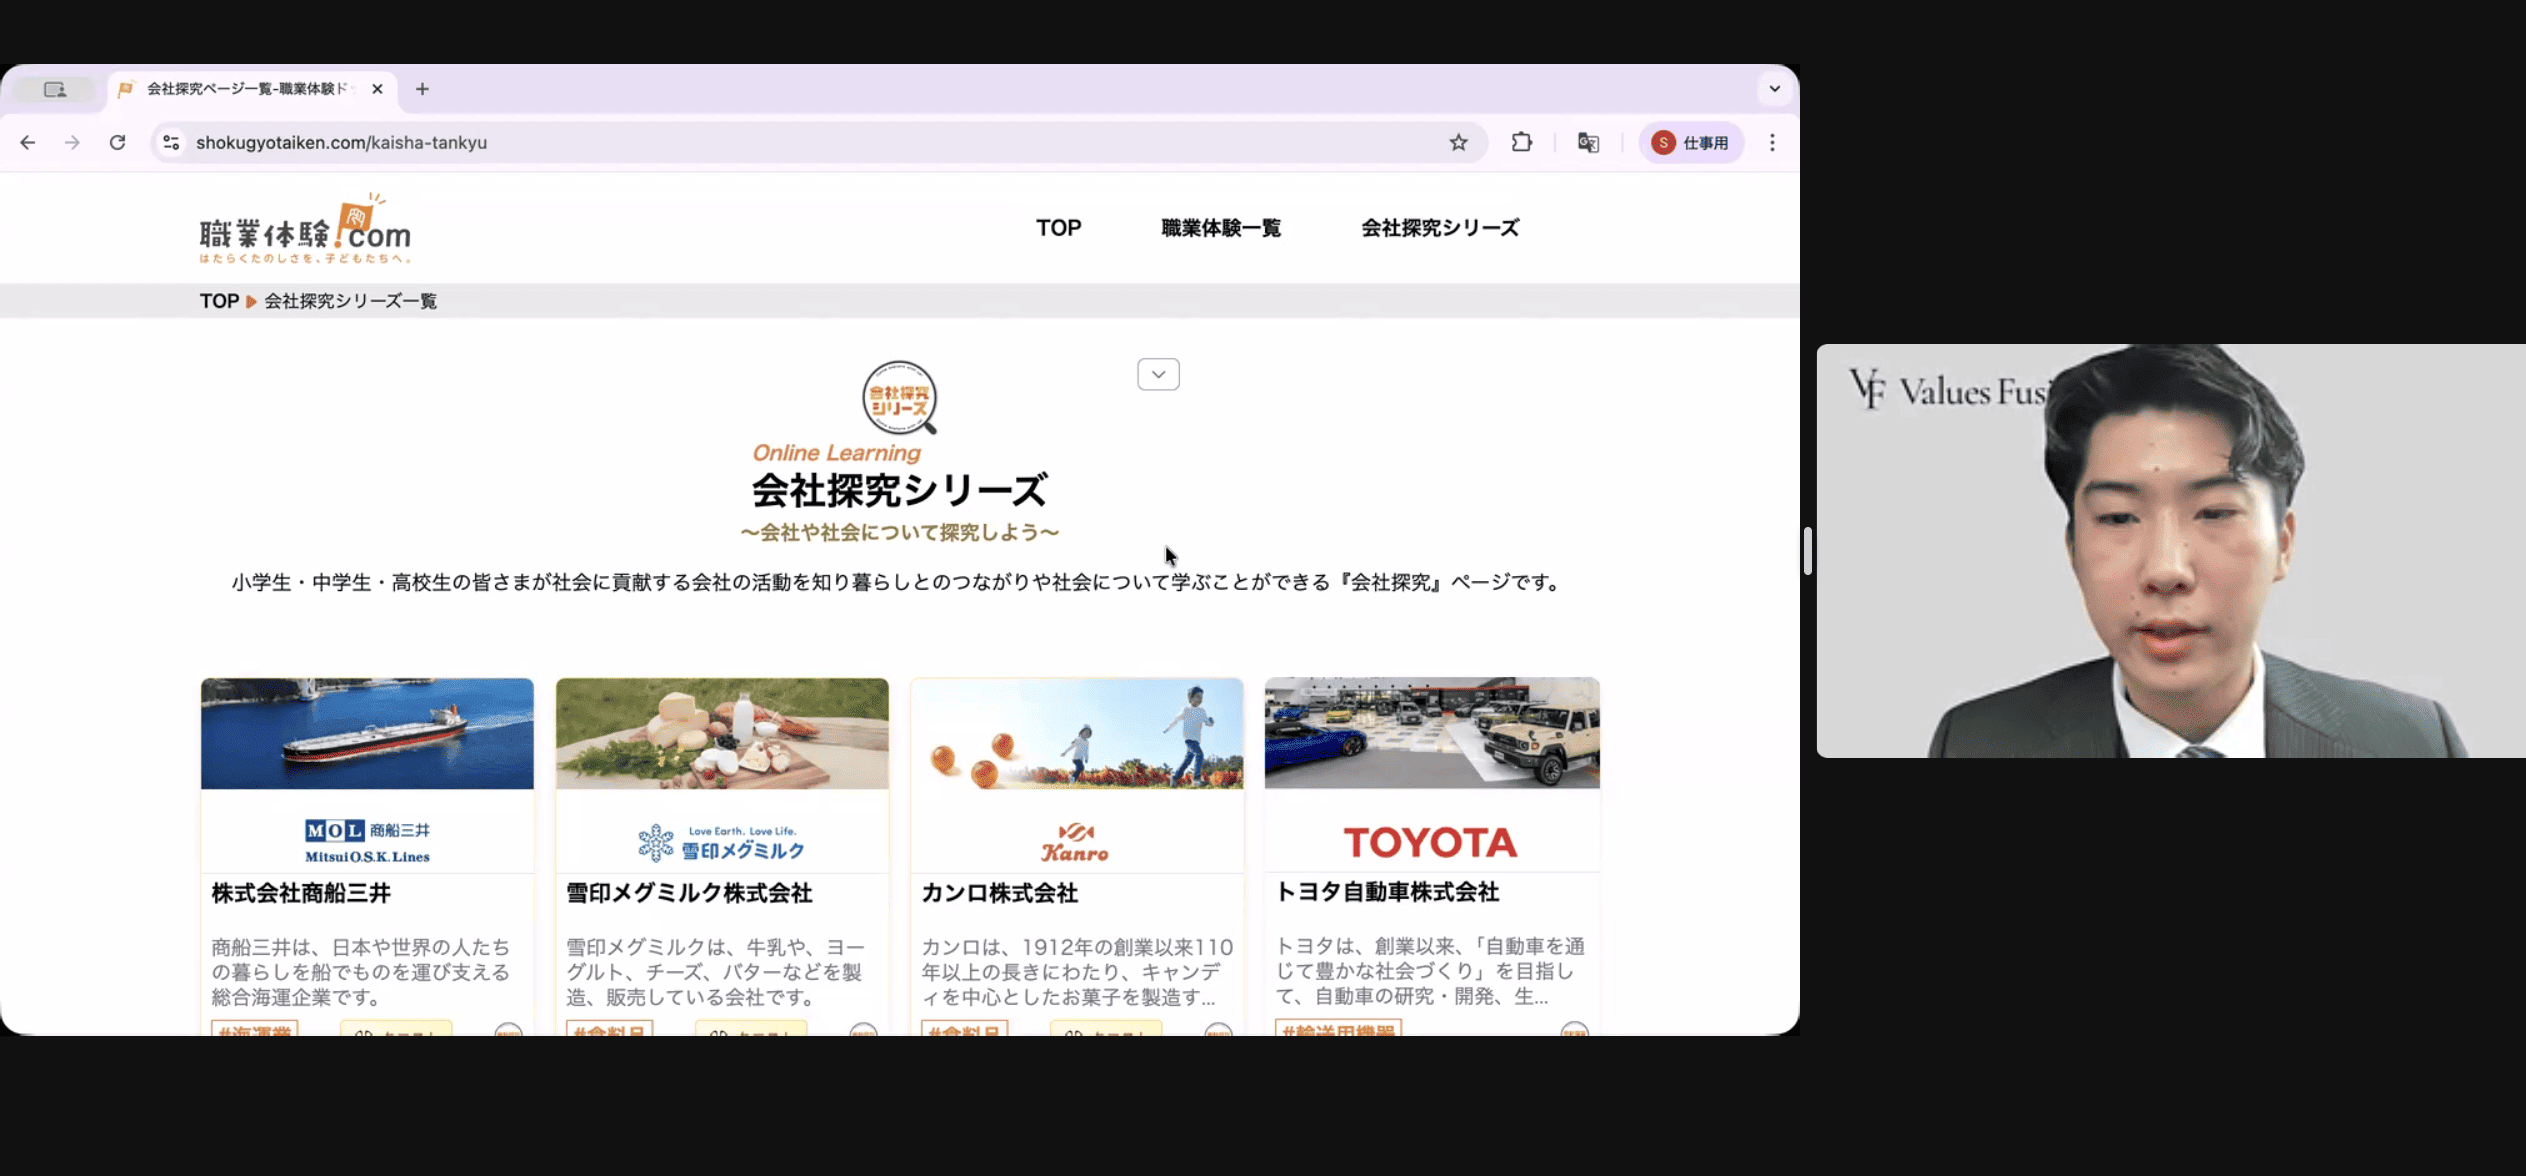2526x1176 pixels.
Task: Click the 職業体験.com site logo
Action: 305,230
